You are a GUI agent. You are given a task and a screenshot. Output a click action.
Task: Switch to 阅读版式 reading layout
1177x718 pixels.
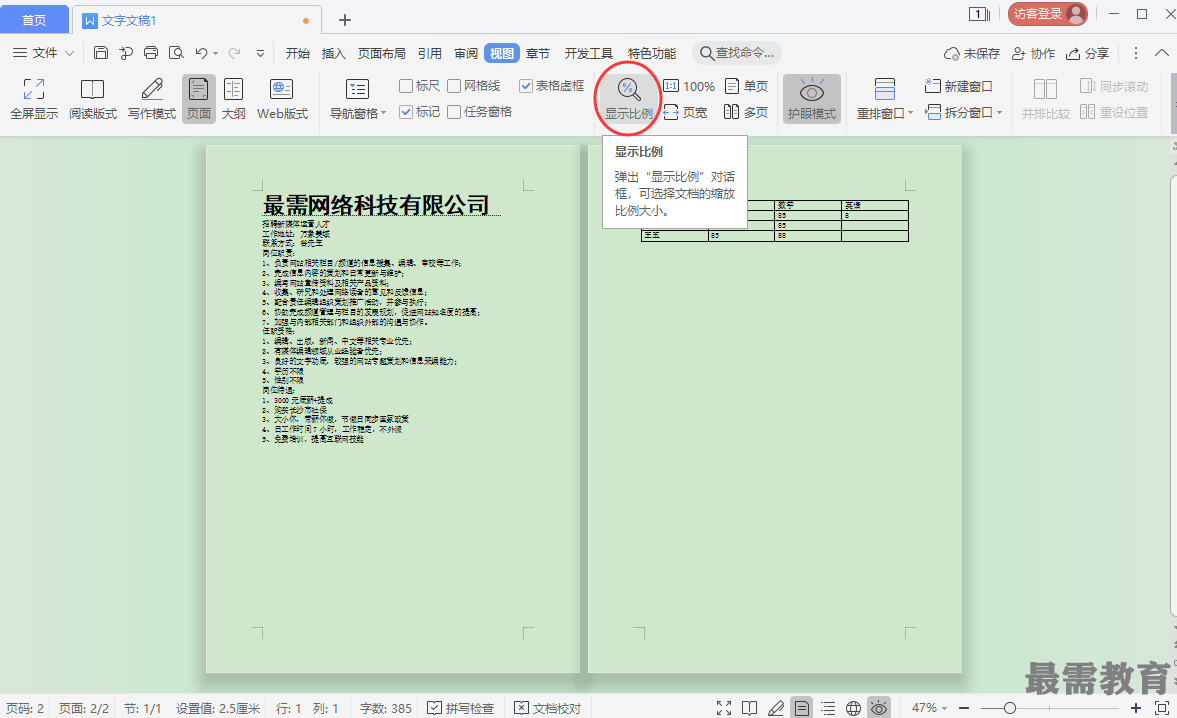point(93,98)
